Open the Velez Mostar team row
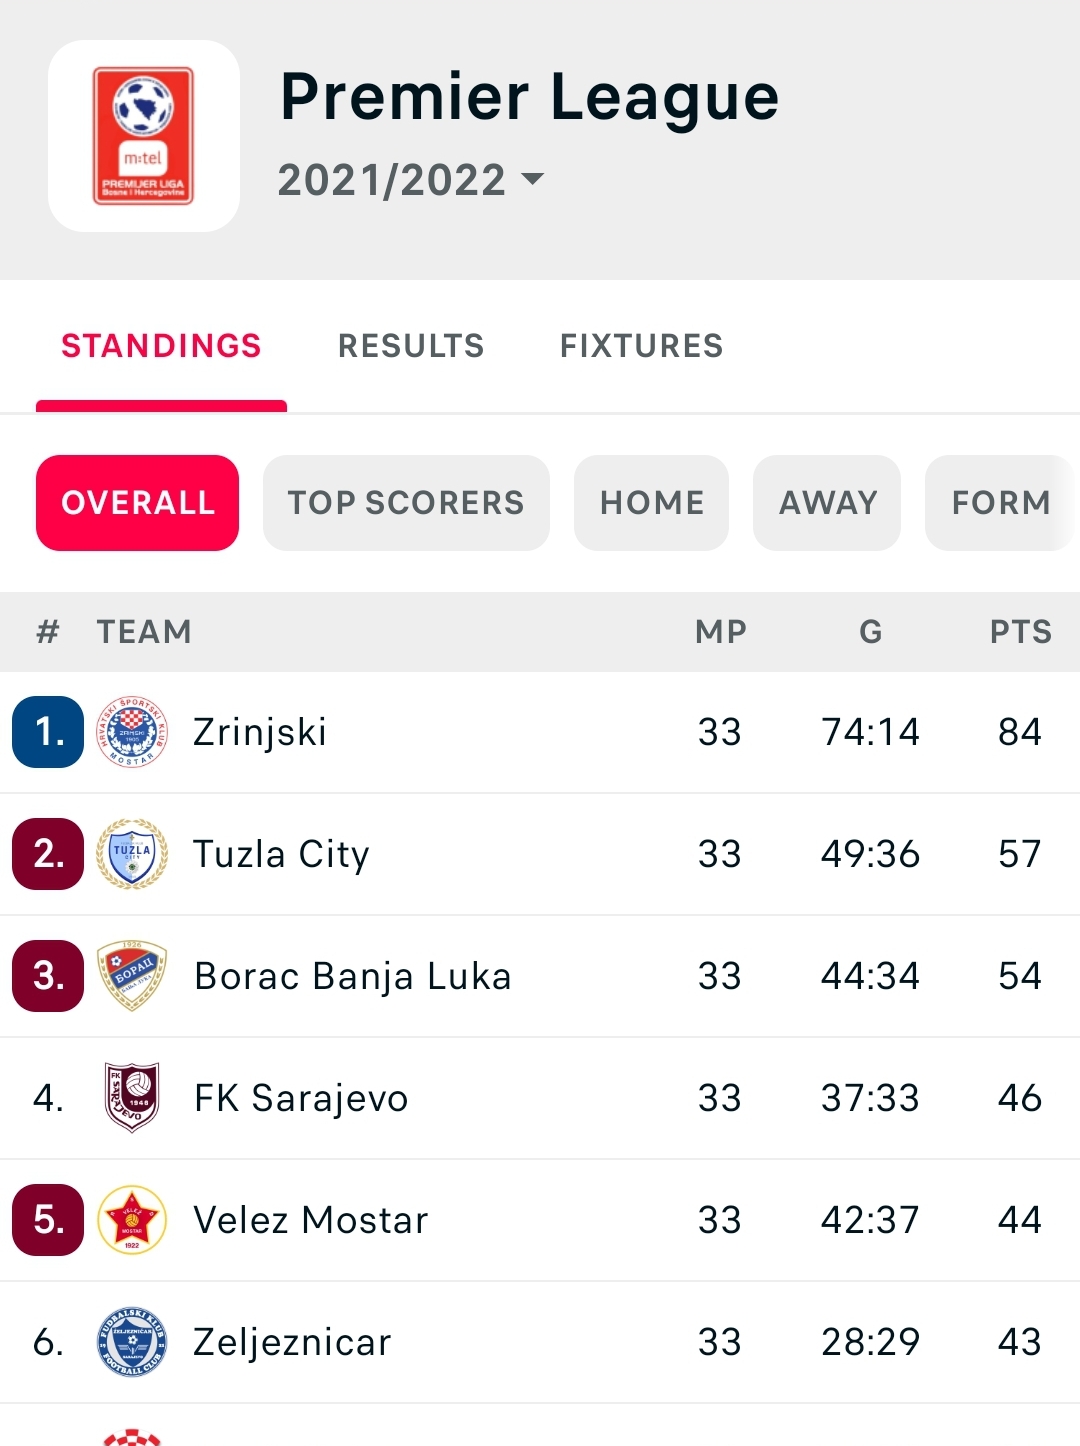Viewport: 1080px width, 1446px height. [x=540, y=1220]
